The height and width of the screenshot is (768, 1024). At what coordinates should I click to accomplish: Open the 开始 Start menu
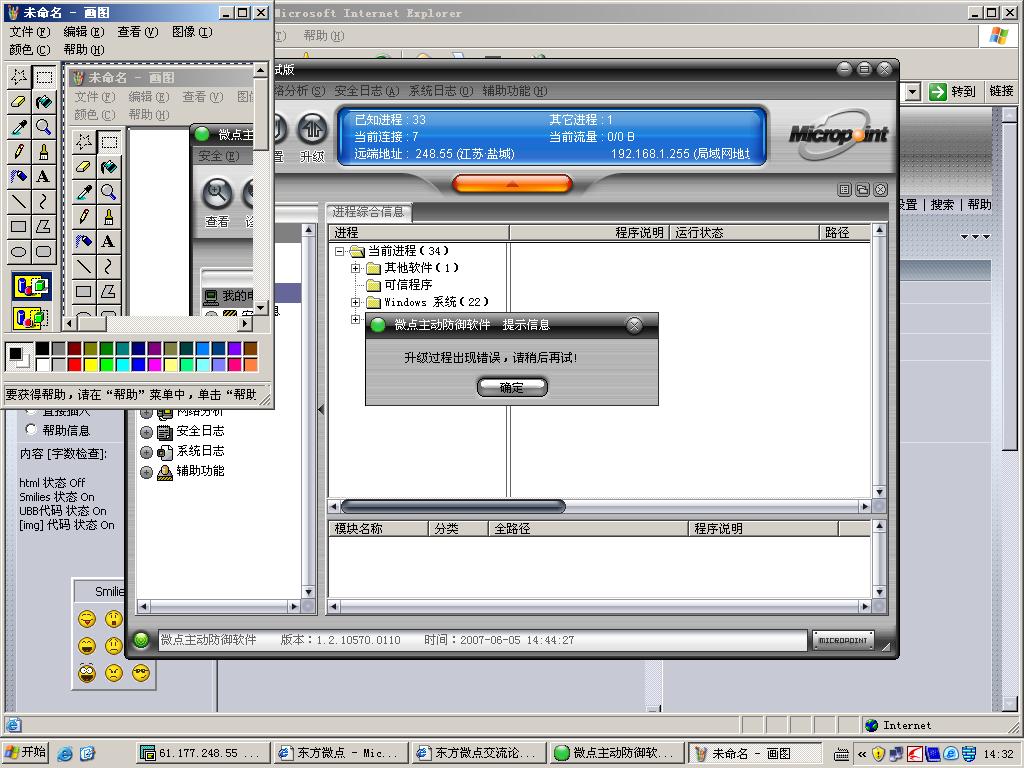pyautogui.click(x=26, y=752)
